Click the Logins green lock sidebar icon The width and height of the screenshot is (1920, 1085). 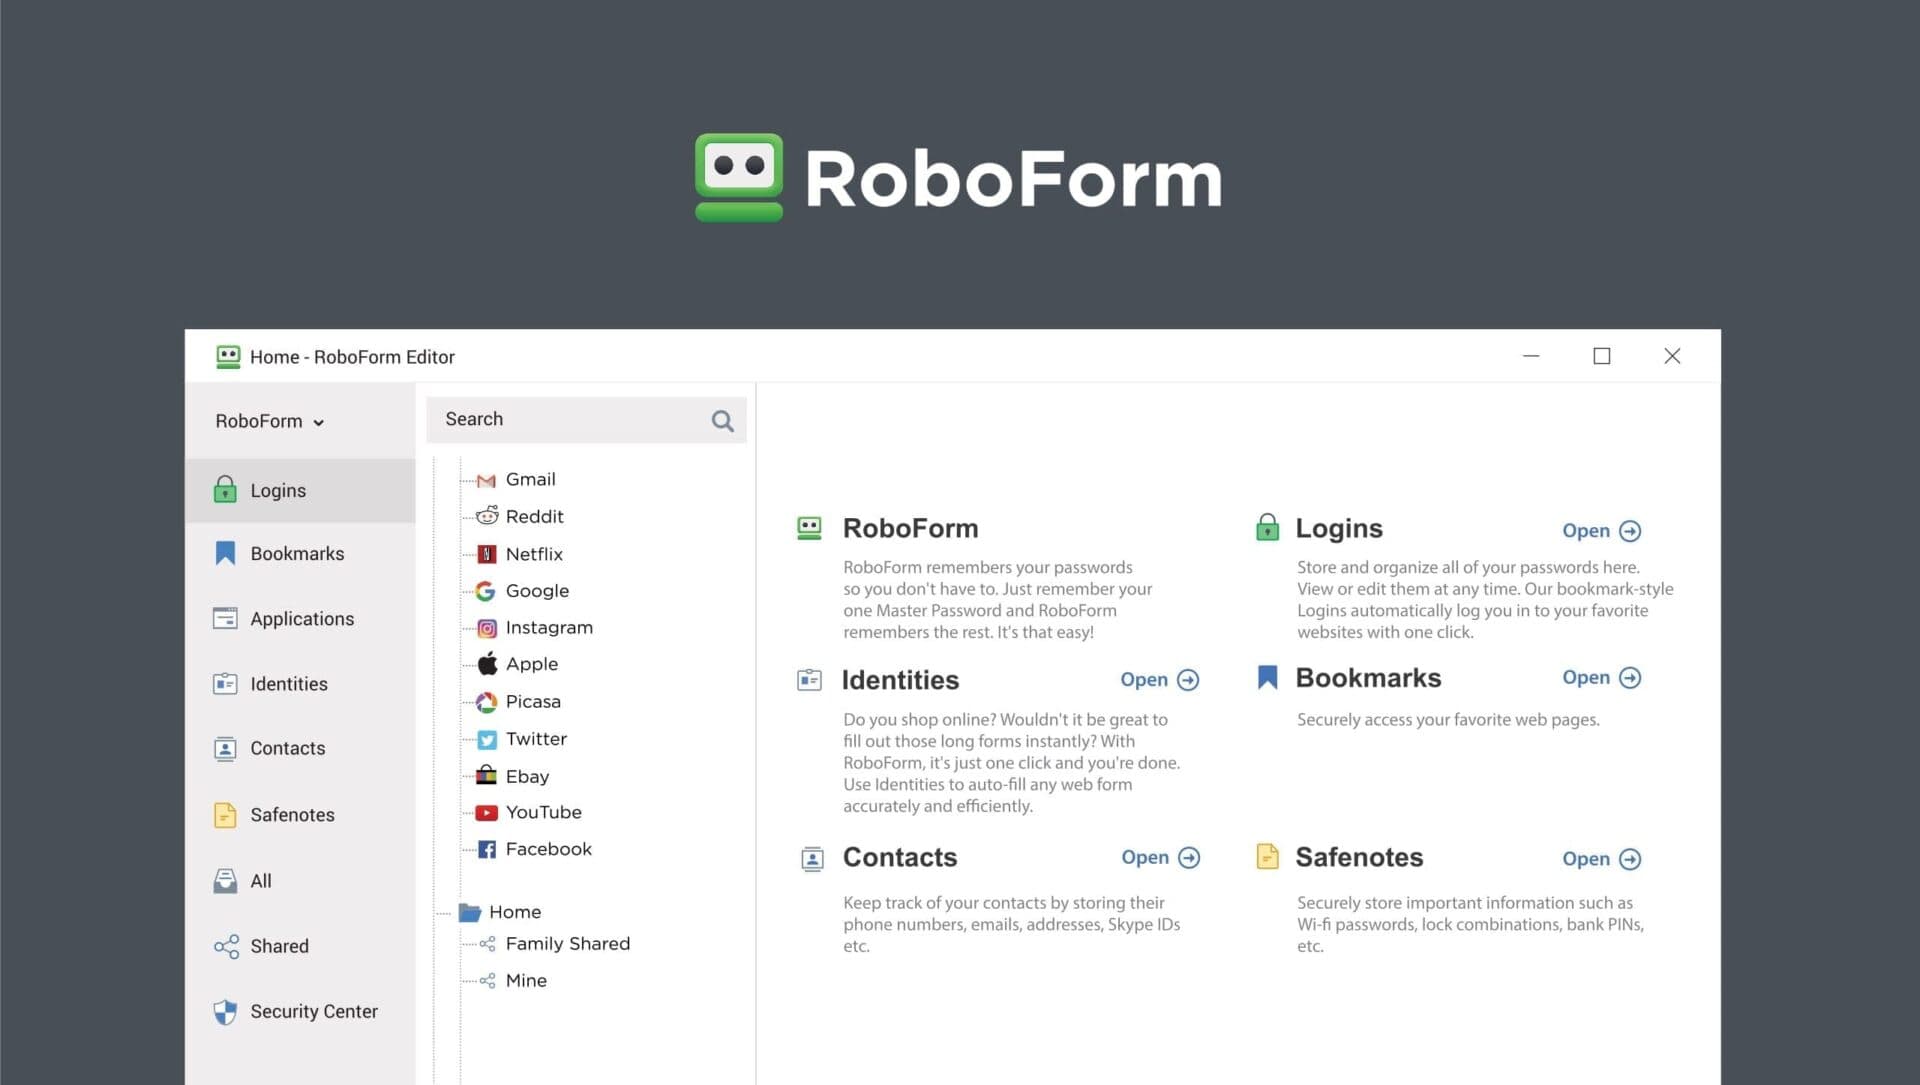(225, 489)
